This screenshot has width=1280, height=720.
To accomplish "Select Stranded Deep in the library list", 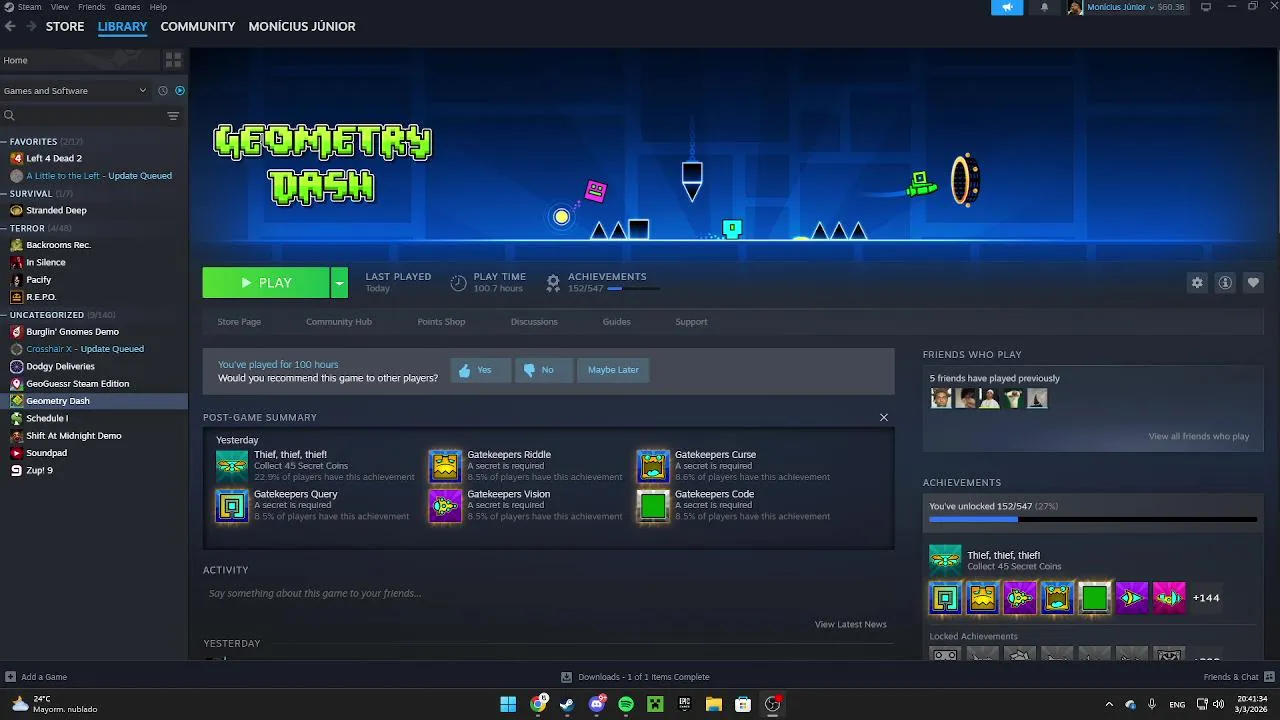I will (x=56, y=210).
